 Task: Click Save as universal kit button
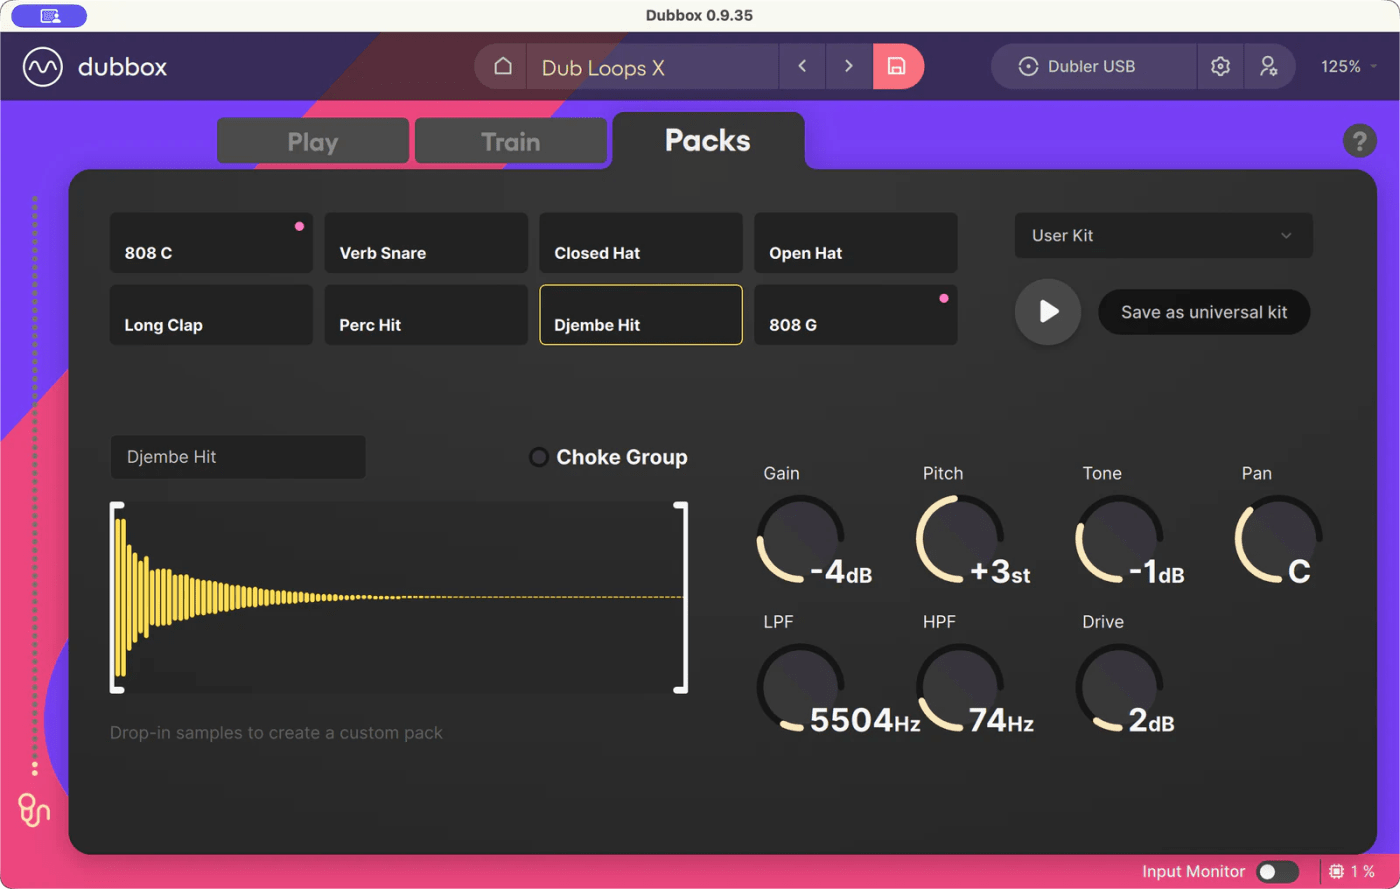[x=1204, y=312]
